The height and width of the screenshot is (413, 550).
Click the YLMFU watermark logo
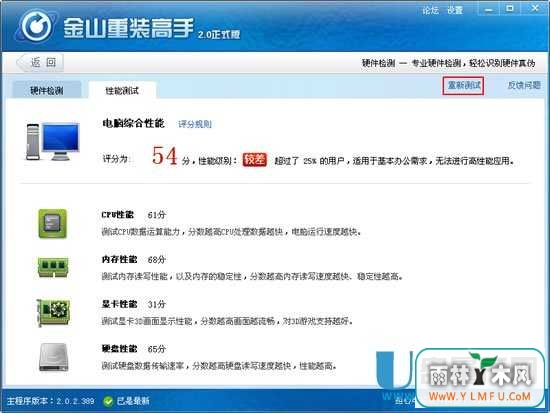[x=480, y=378]
